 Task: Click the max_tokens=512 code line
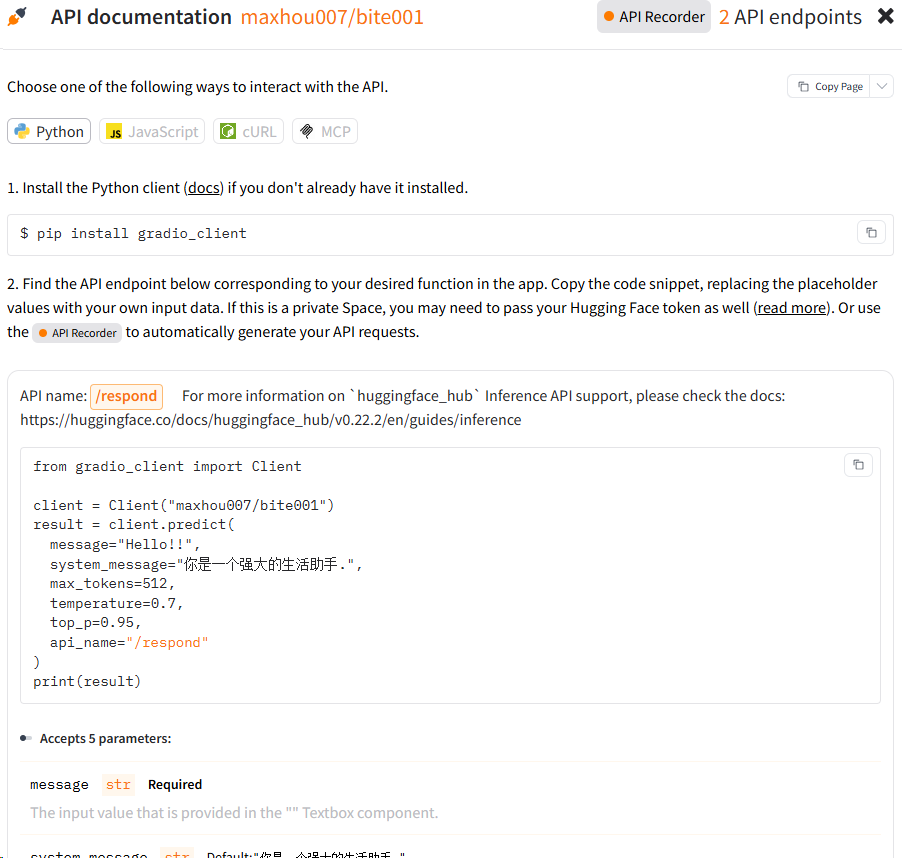click(x=112, y=584)
